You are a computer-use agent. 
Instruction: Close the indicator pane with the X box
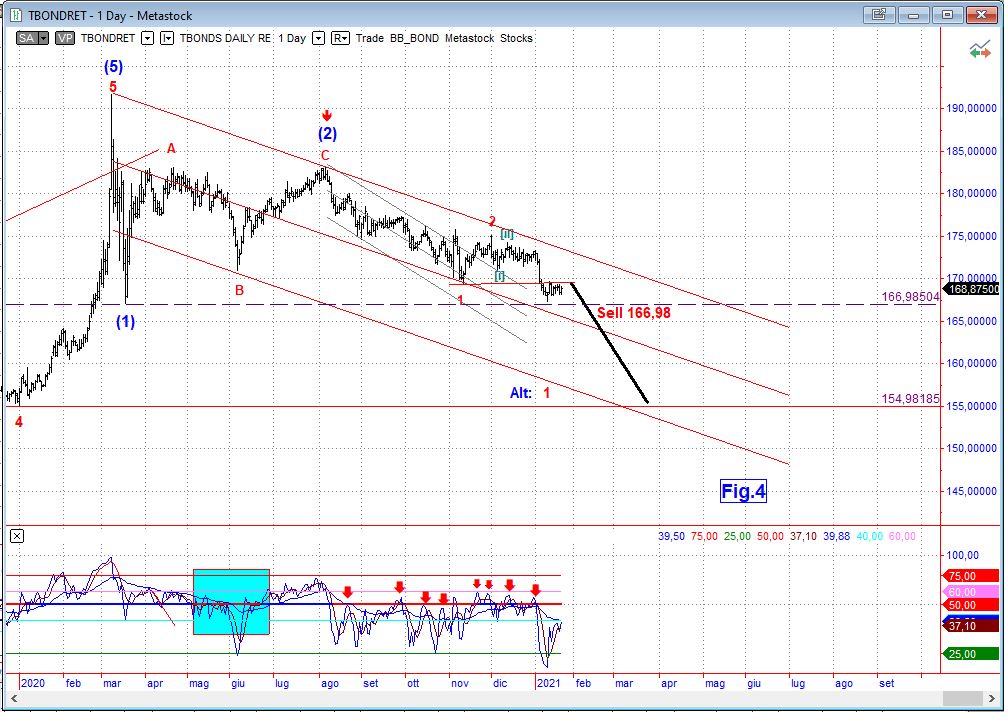click(x=17, y=536)
